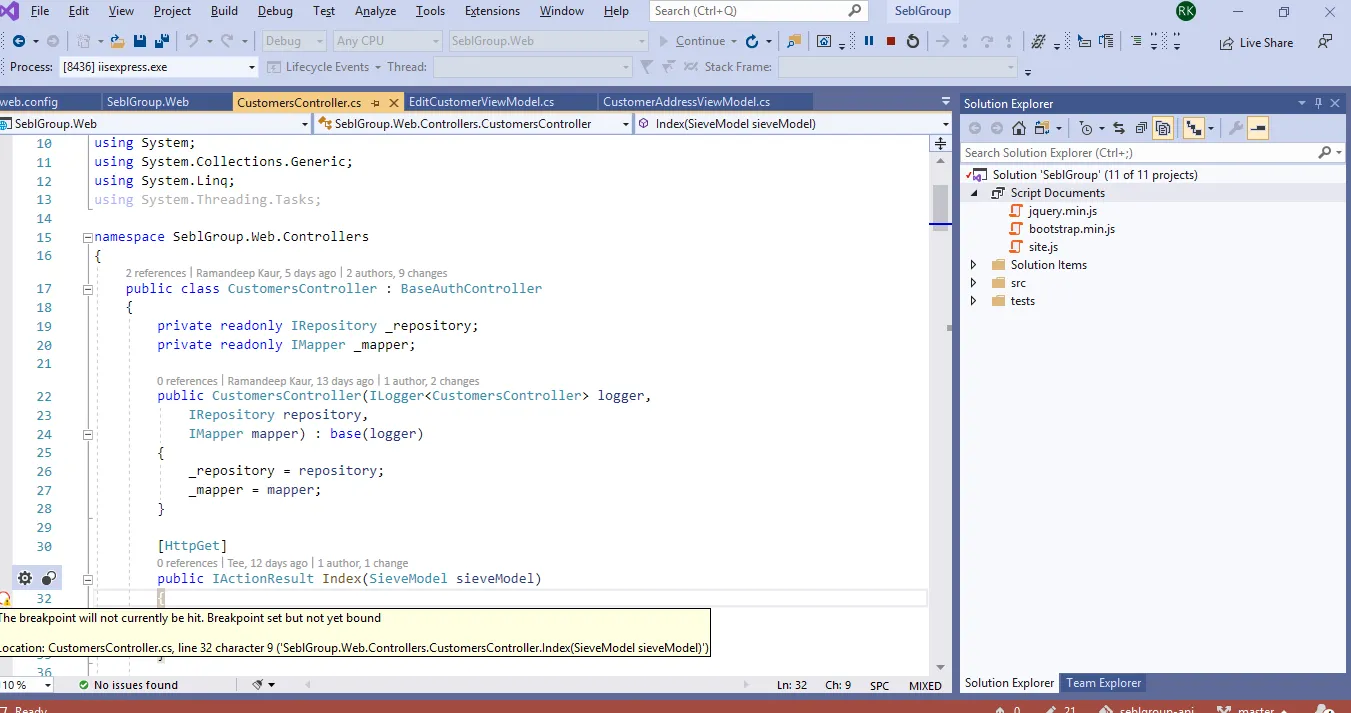Click the Home icon in Solution Explorer
The image size is (1351, 713).
click(1018, 128)
